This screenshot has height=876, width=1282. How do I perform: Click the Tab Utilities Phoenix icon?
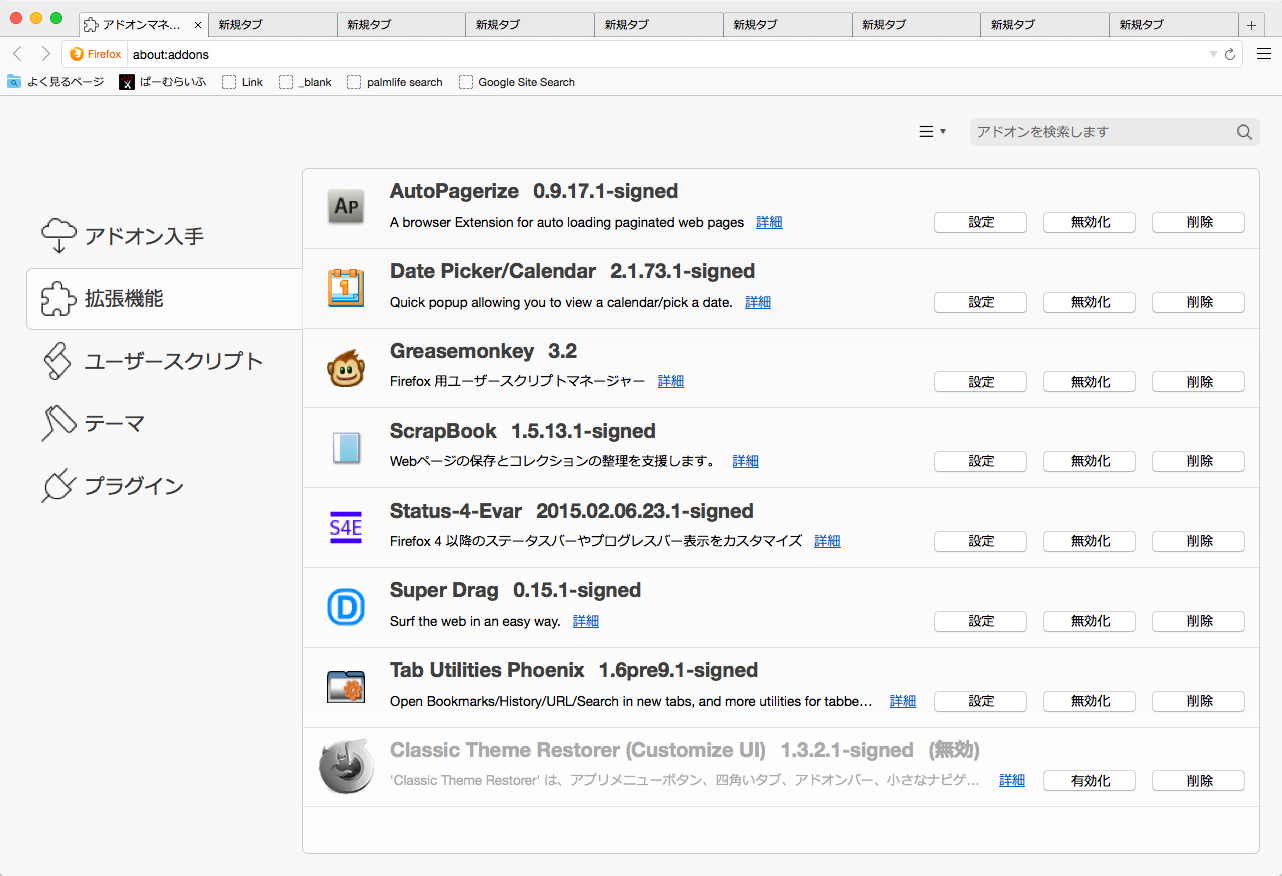click(x=346, y=687)
